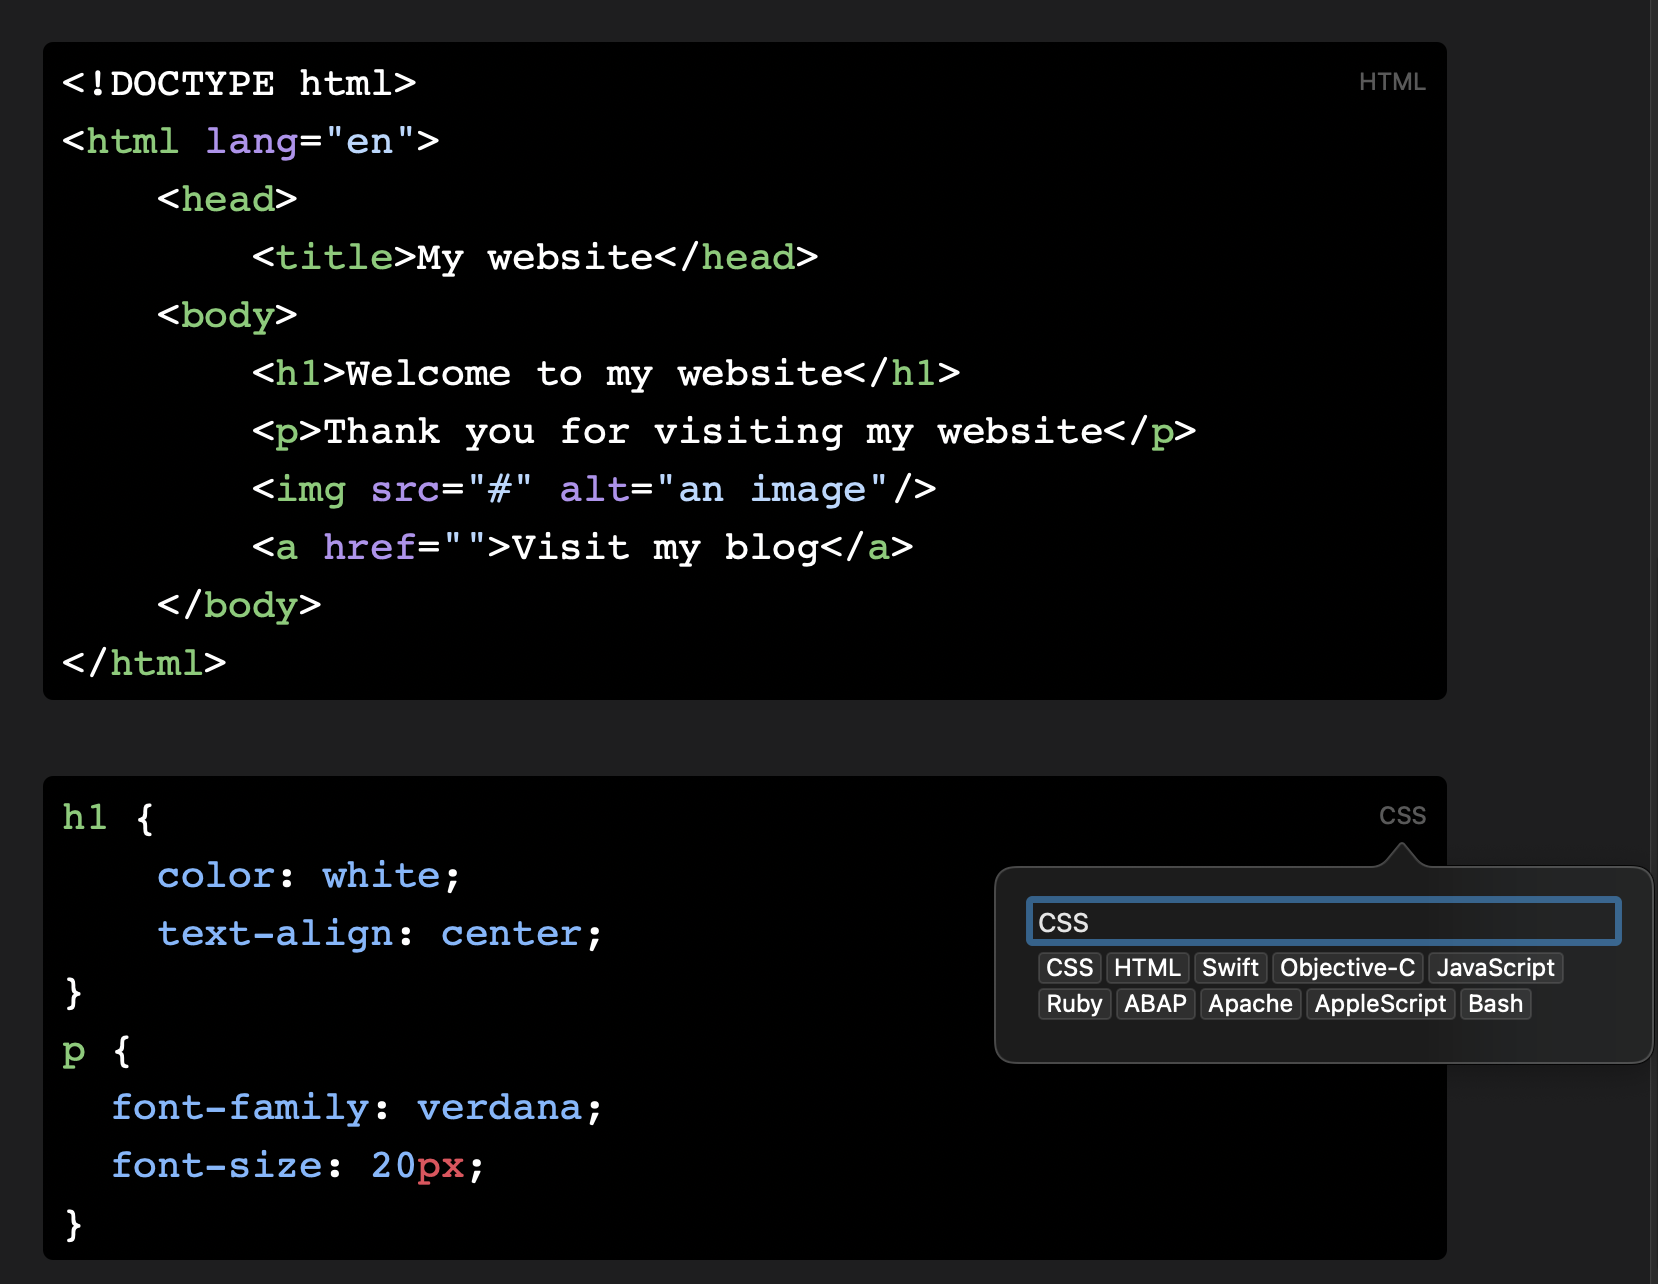Focus the language search field containing CSS
Screen dimensions: 1658x1284
(1322, 922)
